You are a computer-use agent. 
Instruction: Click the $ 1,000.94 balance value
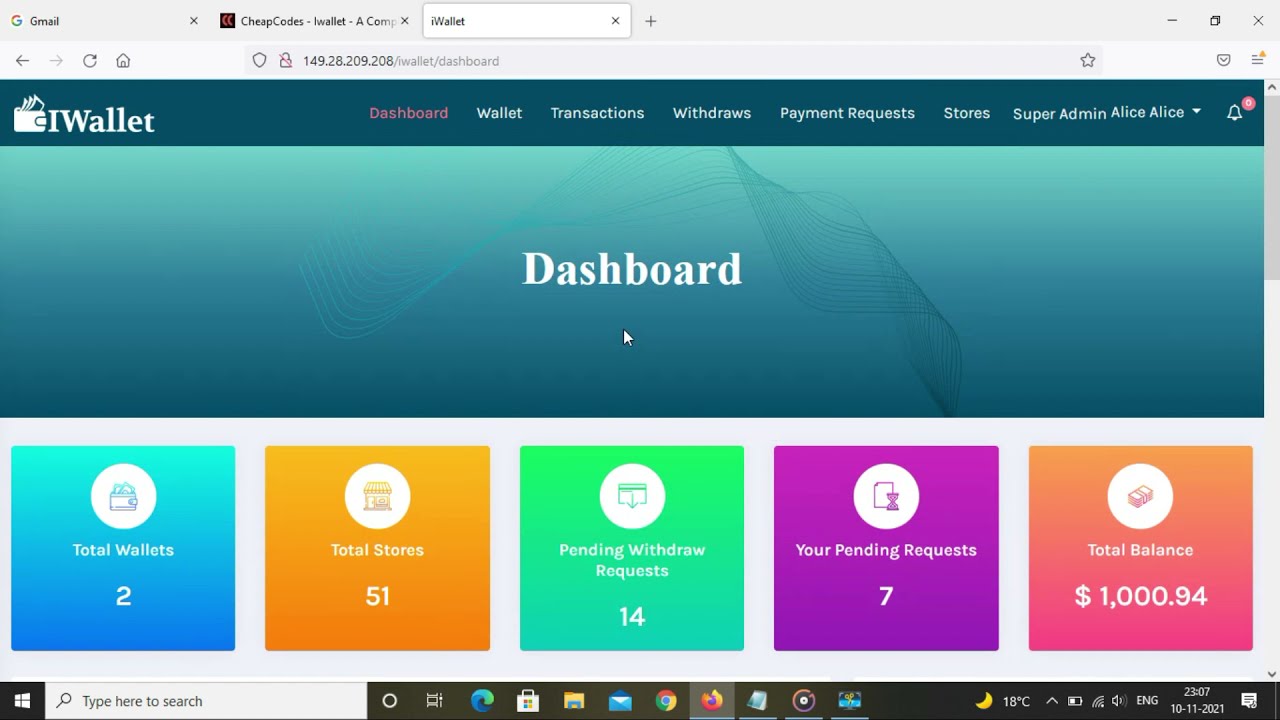[x=1141, y=597]
